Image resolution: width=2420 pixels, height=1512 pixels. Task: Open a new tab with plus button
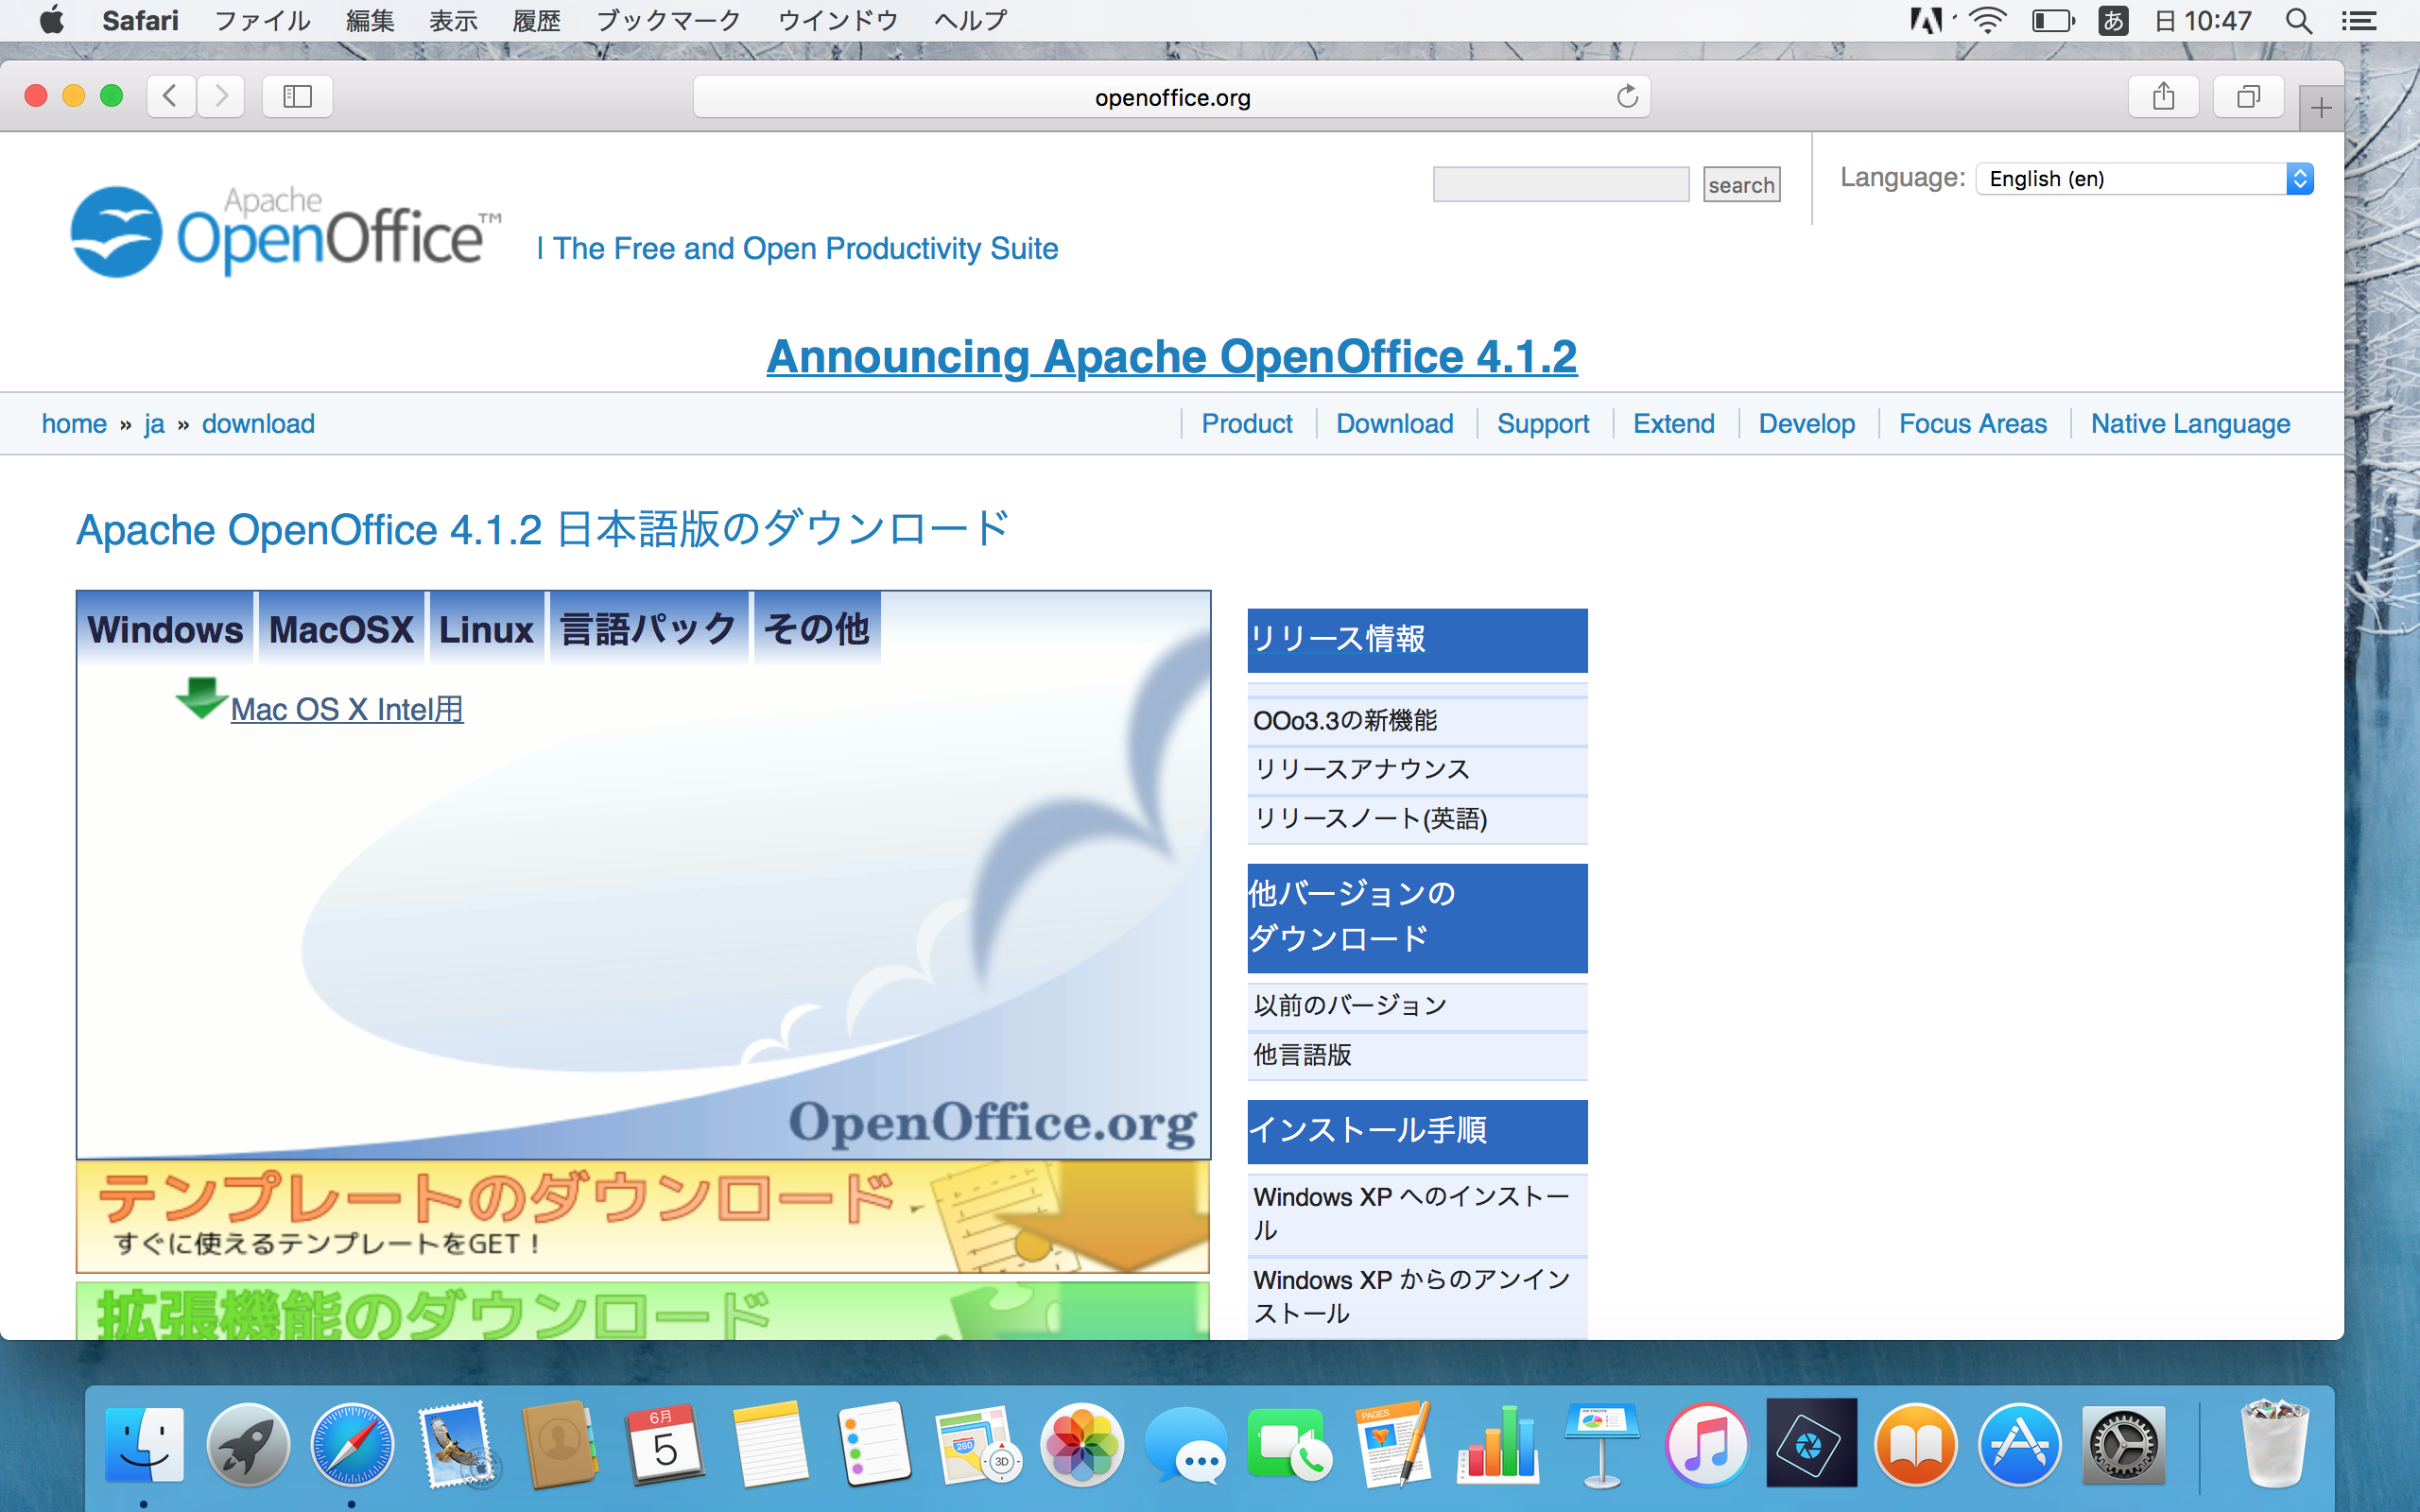tap(2321, 107)
